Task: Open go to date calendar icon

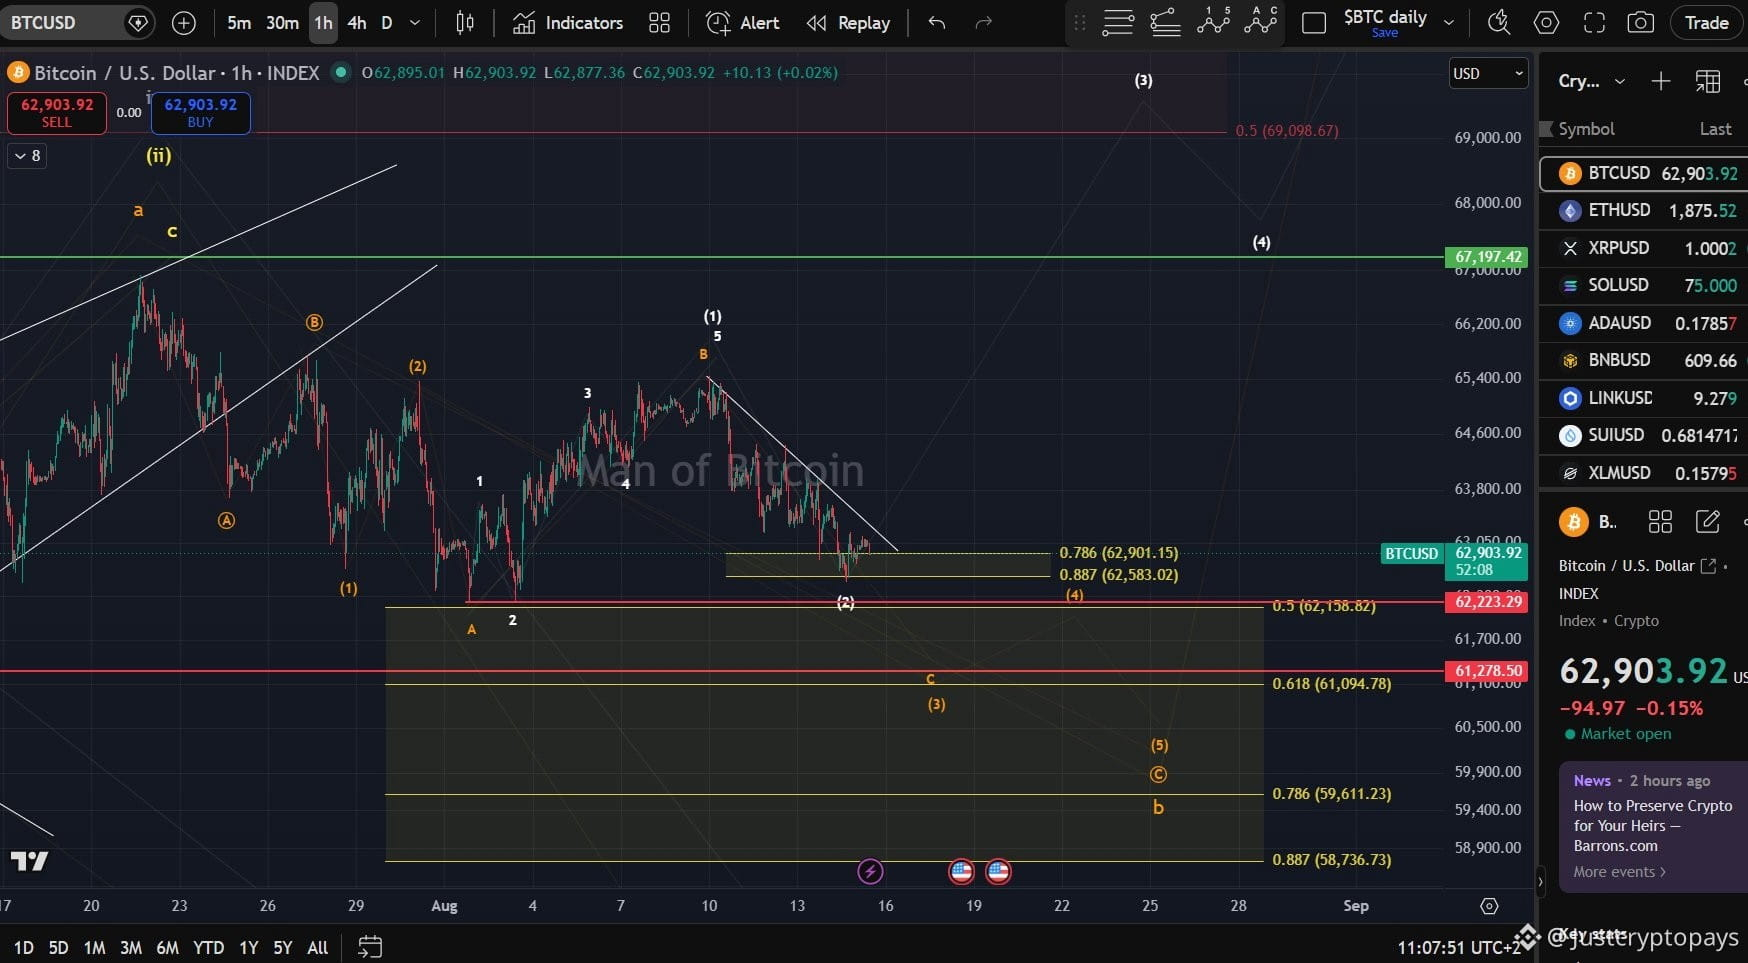Action: coord(370,946)
